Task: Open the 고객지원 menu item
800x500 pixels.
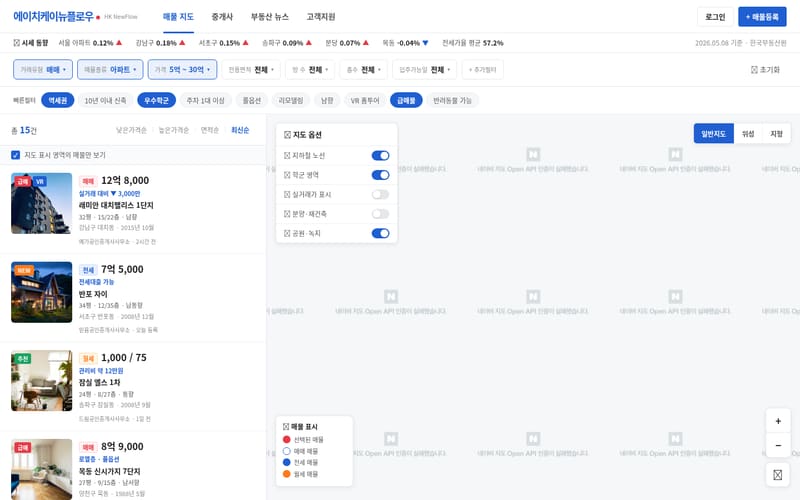Action: click(x=320, y=17)
